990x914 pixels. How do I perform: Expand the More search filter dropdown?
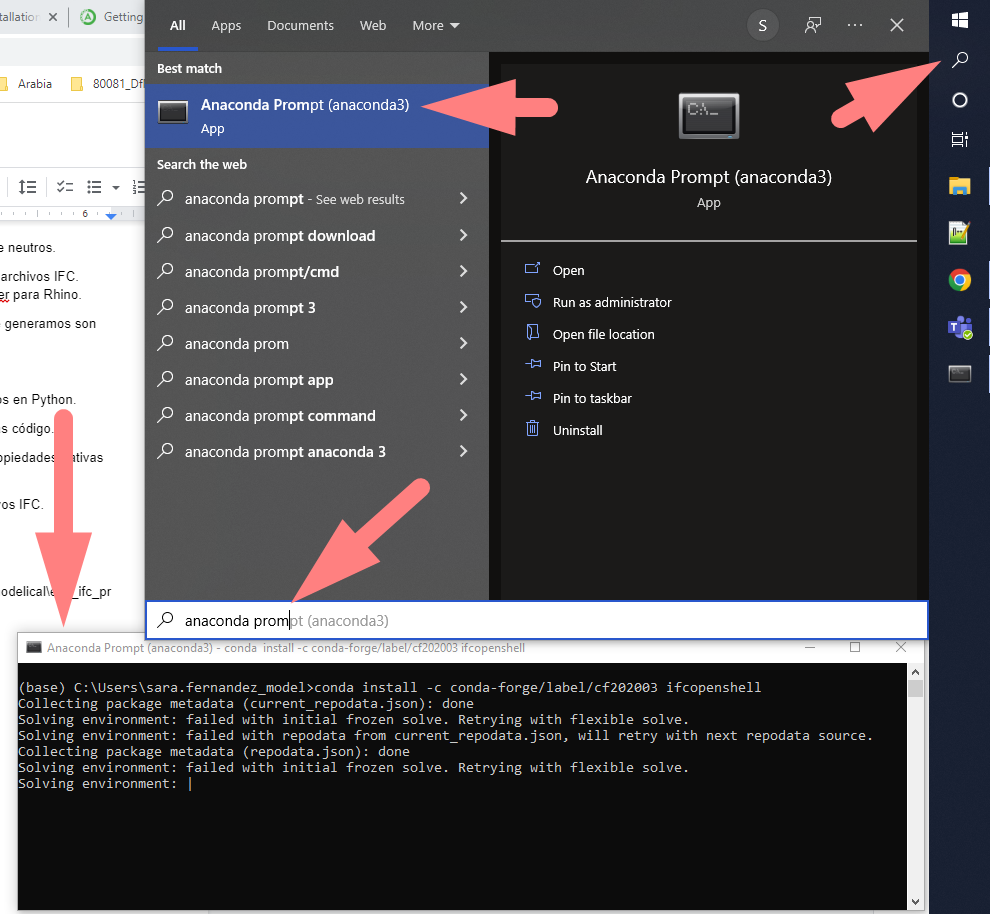[x=436, y=26]
